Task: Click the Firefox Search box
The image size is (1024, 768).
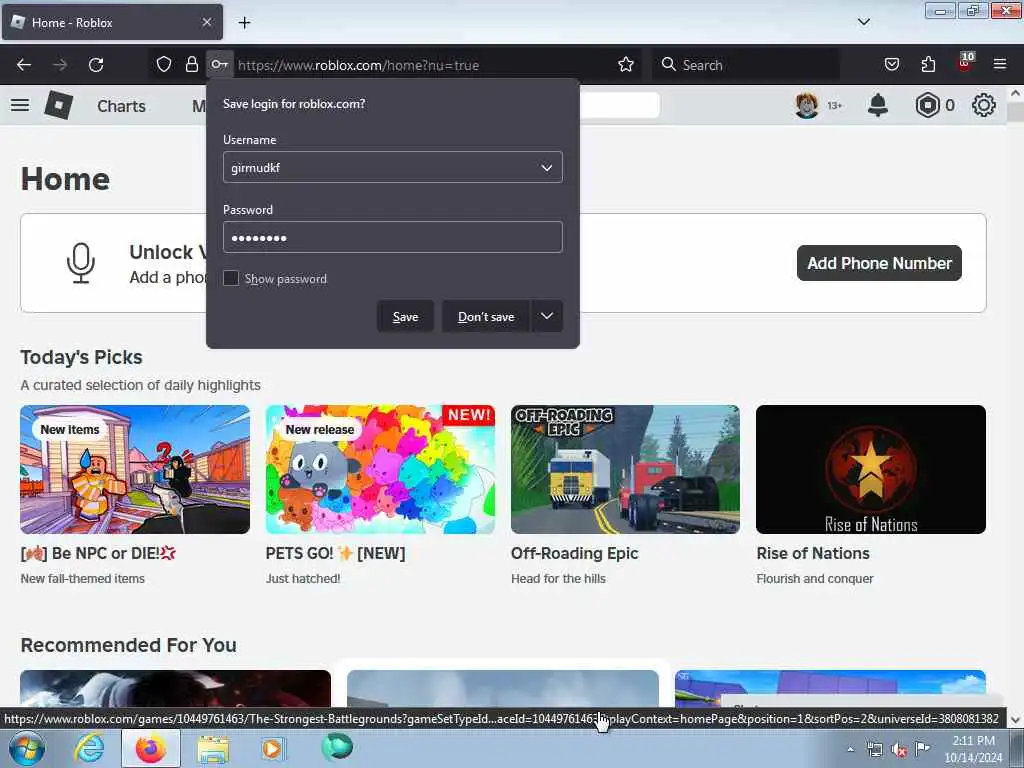Action: (746, 65)
